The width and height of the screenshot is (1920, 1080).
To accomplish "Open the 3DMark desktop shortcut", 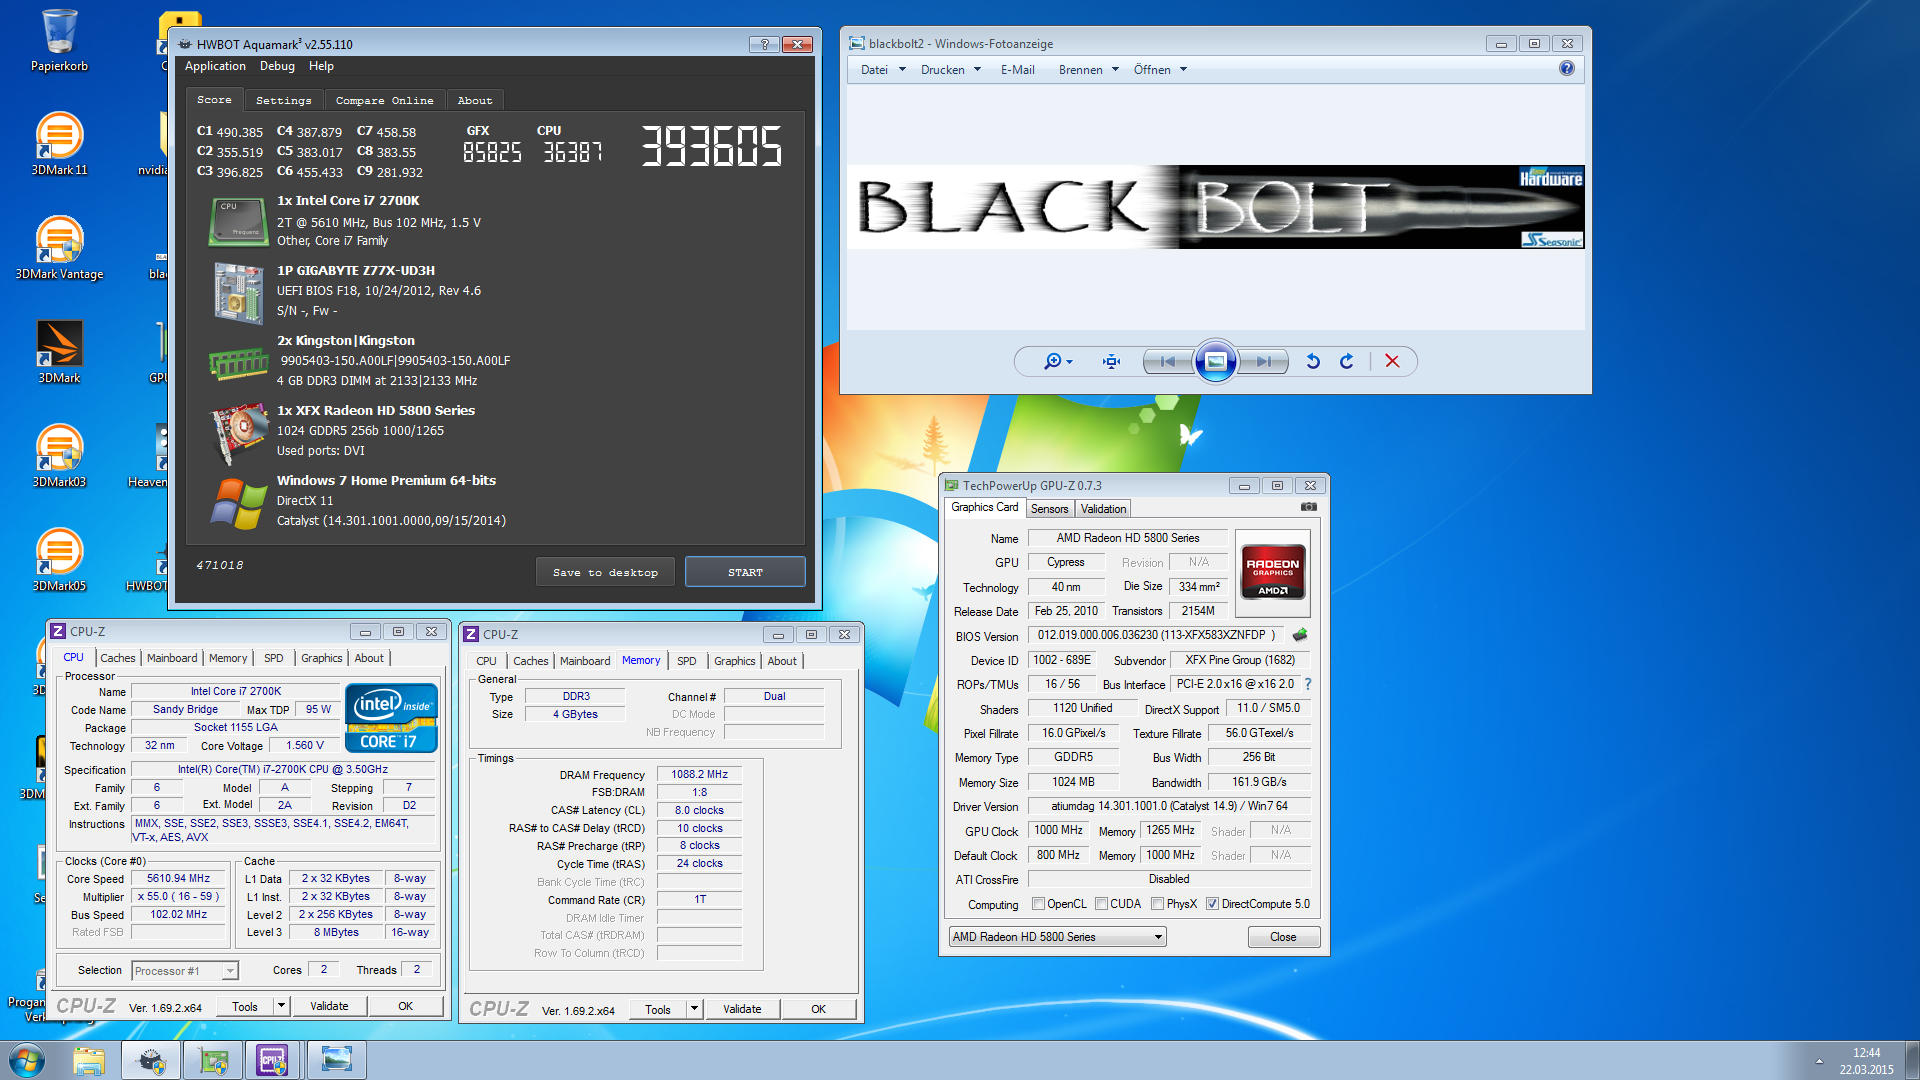I will pyautogui.click(x=59, y=352).
